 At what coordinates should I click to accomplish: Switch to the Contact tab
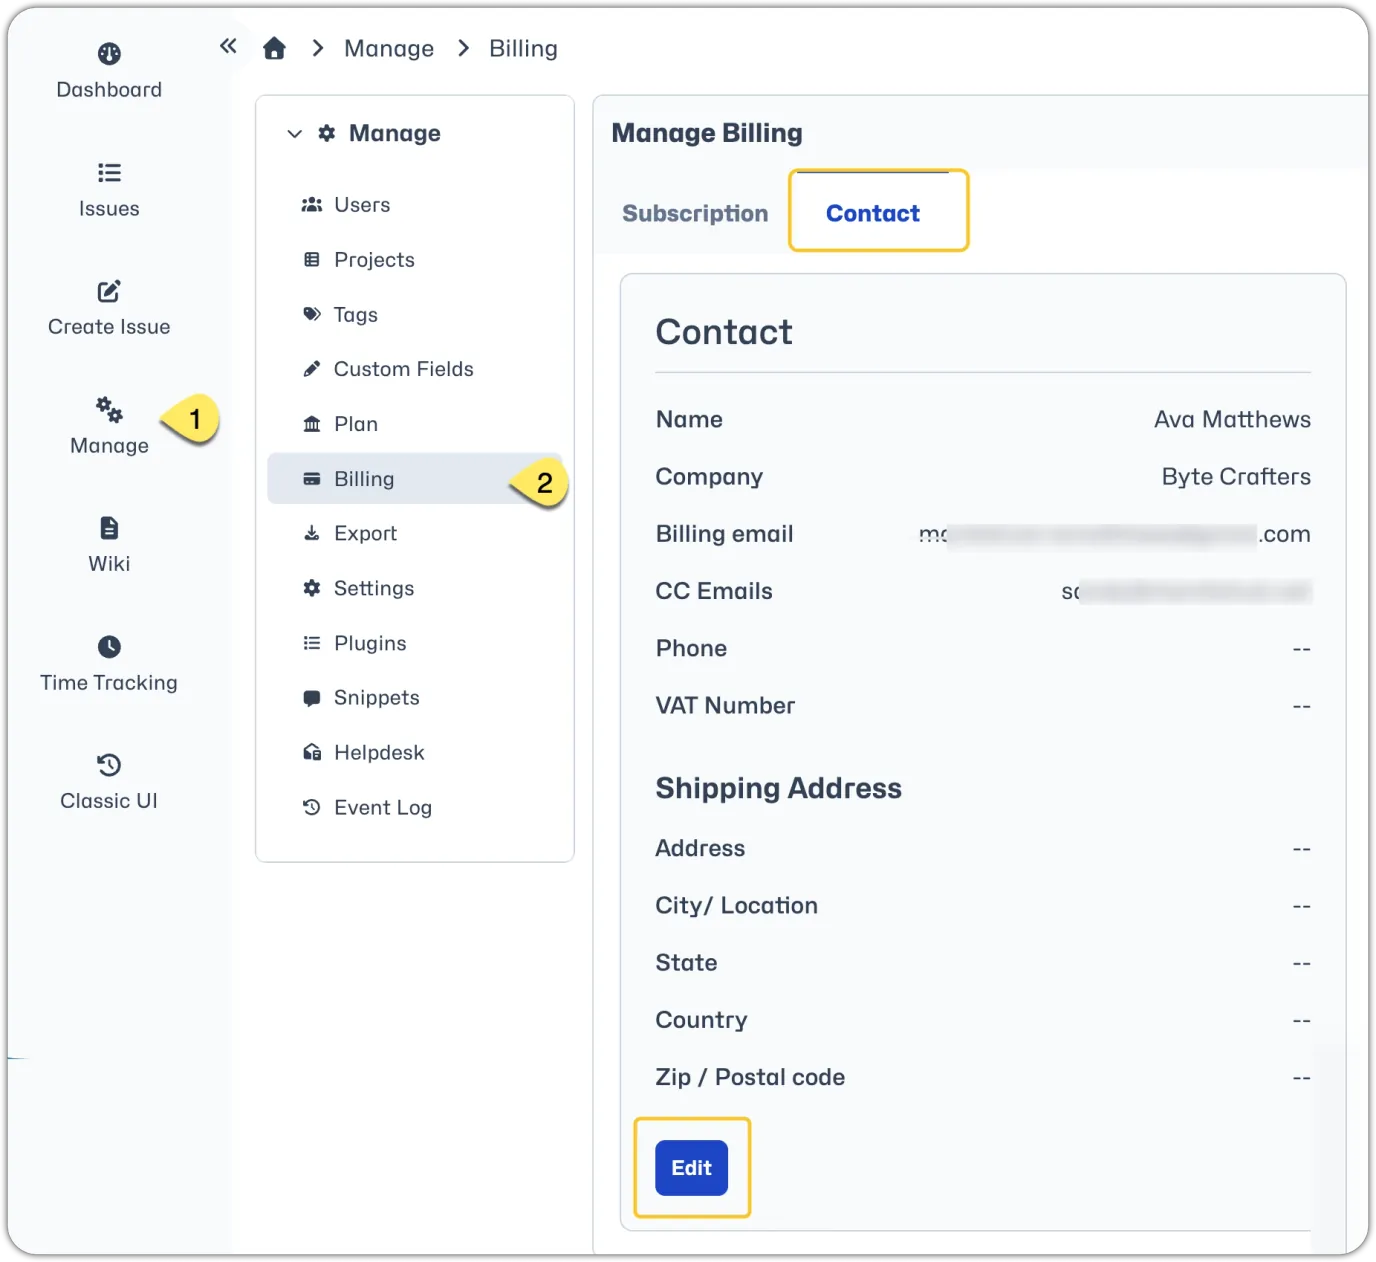point(873,213)
